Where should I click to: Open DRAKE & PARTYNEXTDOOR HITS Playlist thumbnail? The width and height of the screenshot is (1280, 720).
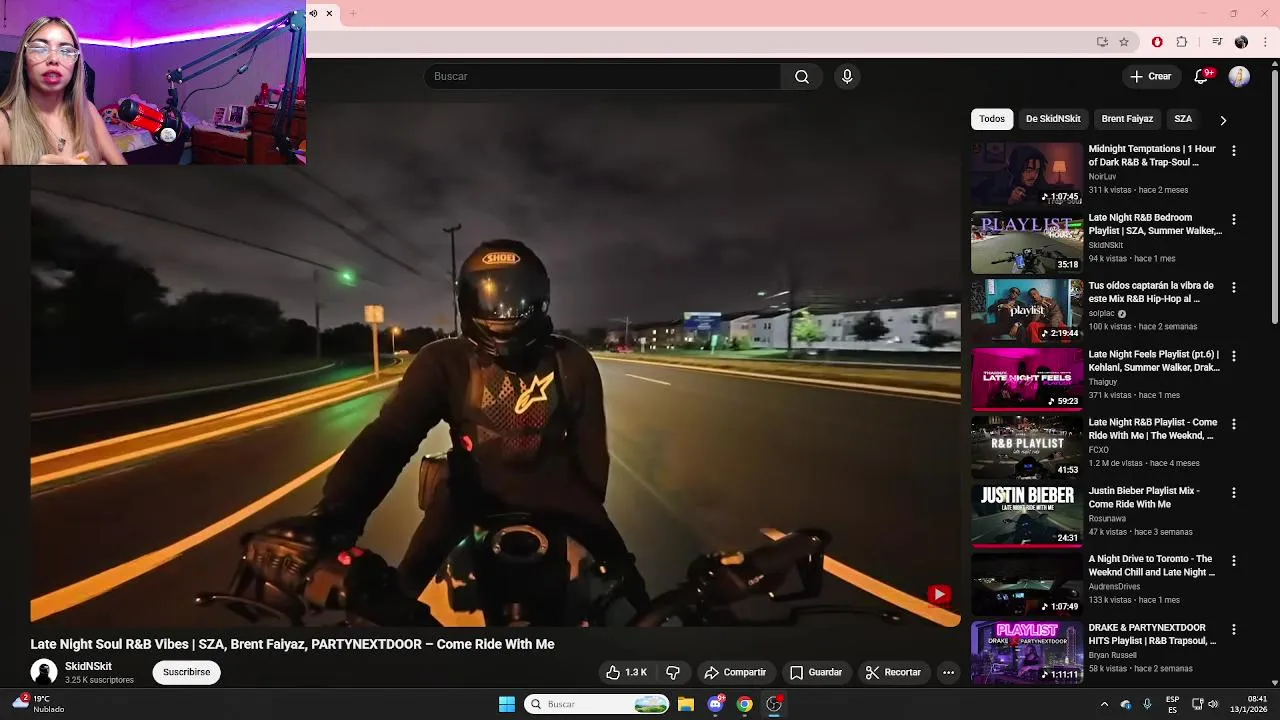coord(1027,653)
